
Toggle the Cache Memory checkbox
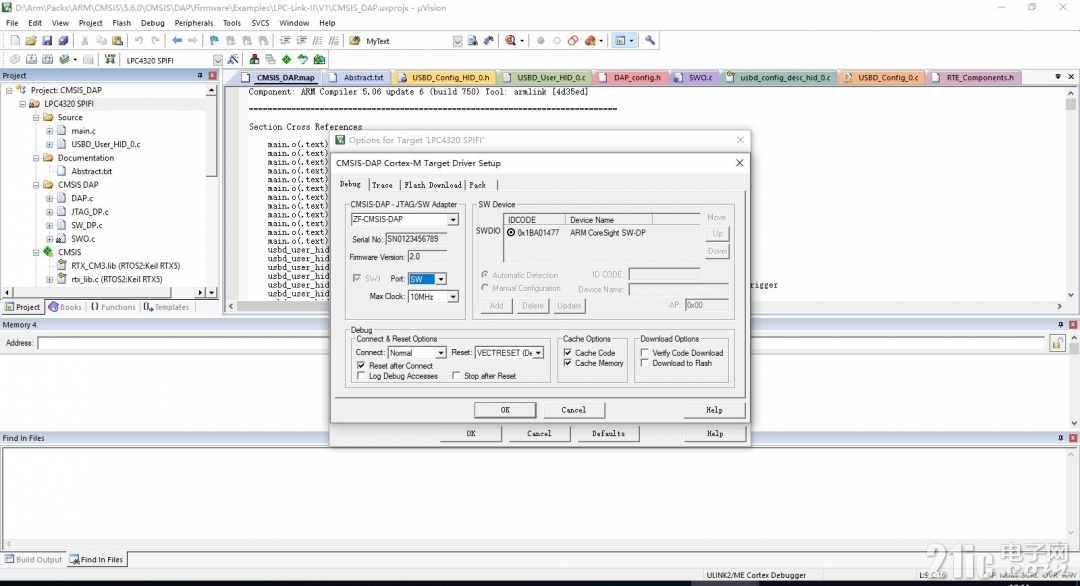coord(568,363)
